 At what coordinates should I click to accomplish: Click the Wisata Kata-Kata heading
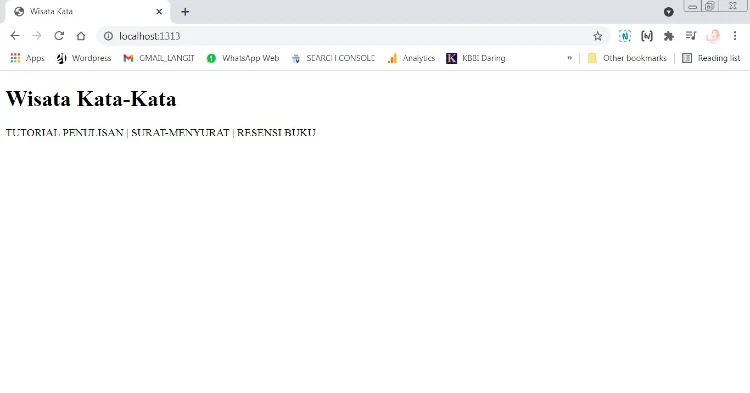tap(91, 98)
